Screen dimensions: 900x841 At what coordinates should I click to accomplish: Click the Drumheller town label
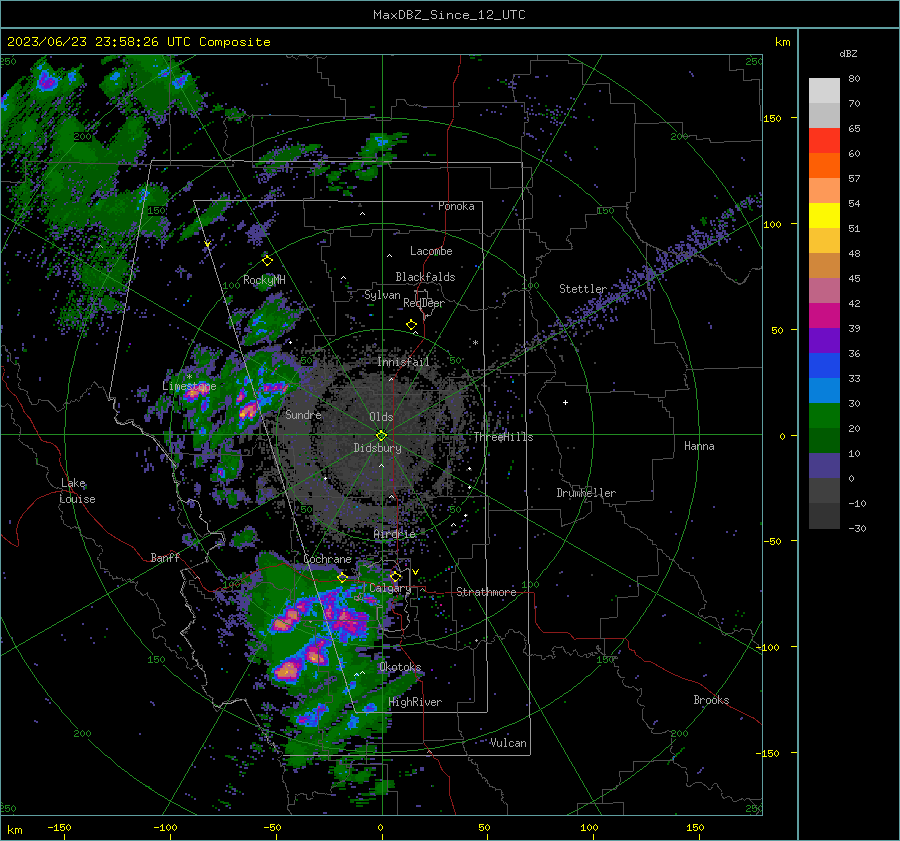click(x=586, y=493)
